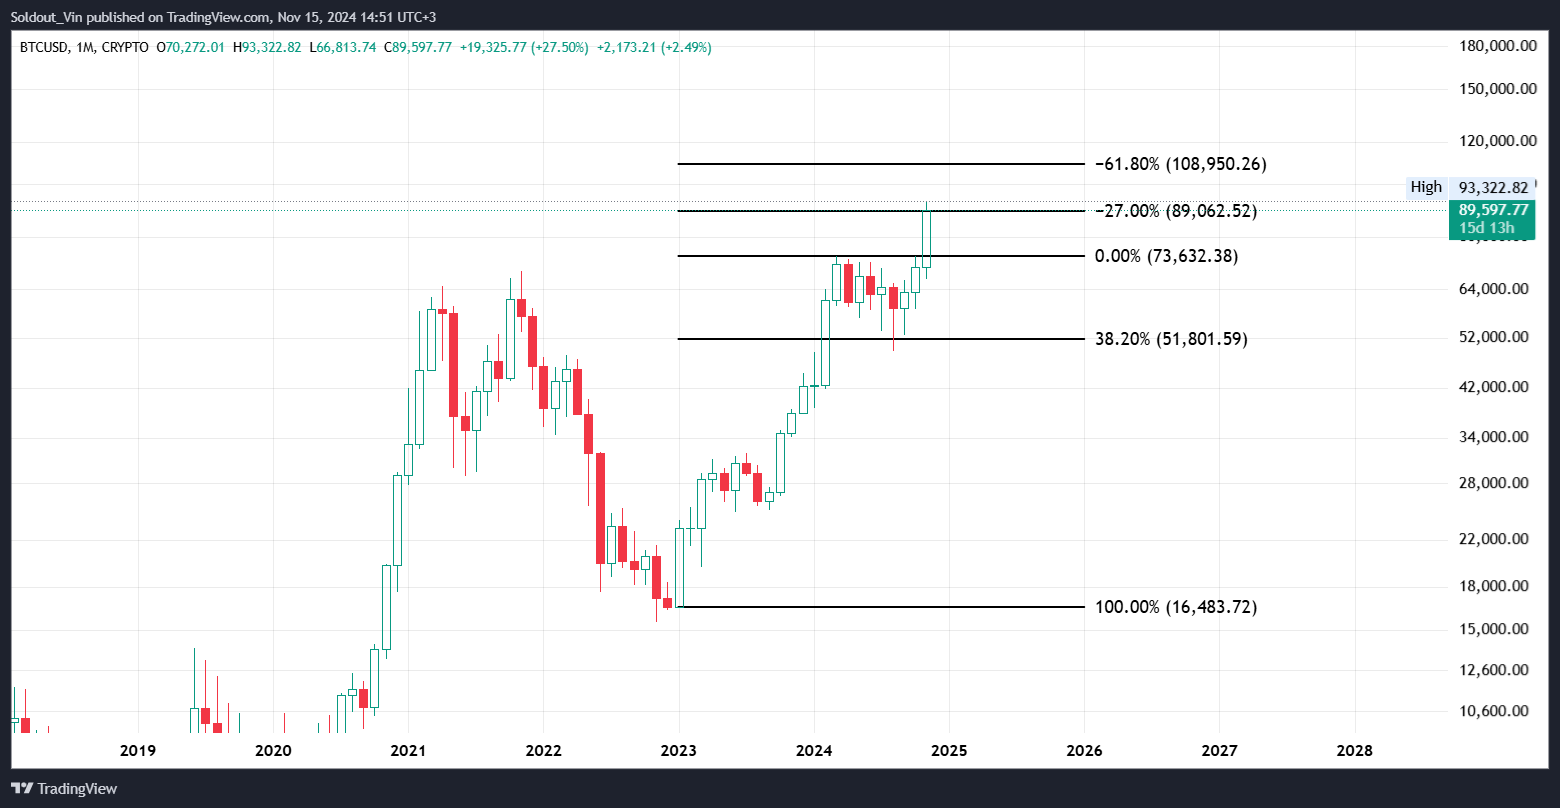Click 15,000.00 on the price axis
The width and height of the screenshot is (1560, 808).
[1496, 629]
